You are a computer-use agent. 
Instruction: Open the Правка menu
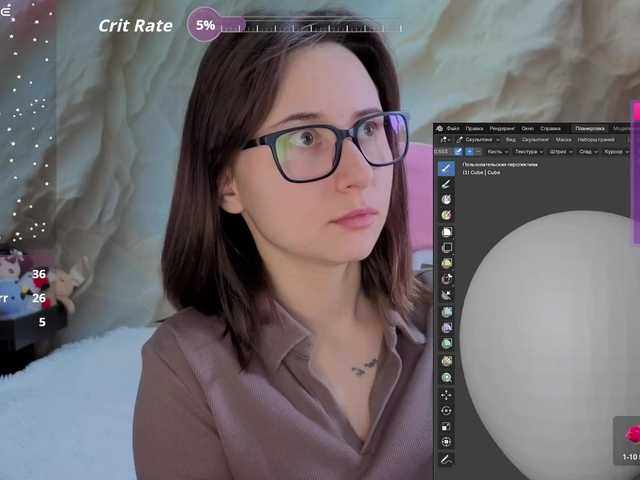[474, 129]
